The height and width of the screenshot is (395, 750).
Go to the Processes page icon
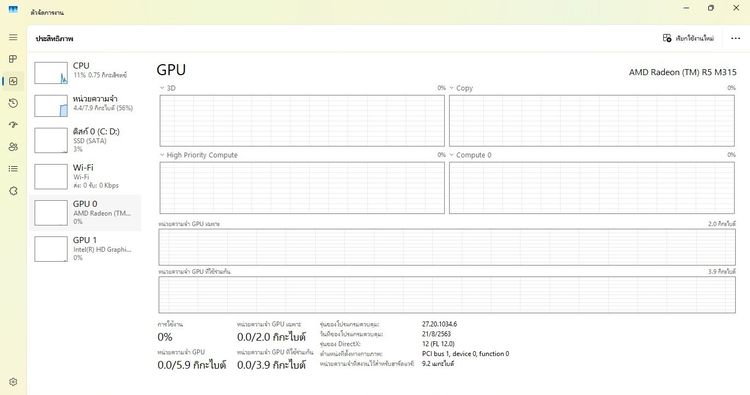point(13,59)
